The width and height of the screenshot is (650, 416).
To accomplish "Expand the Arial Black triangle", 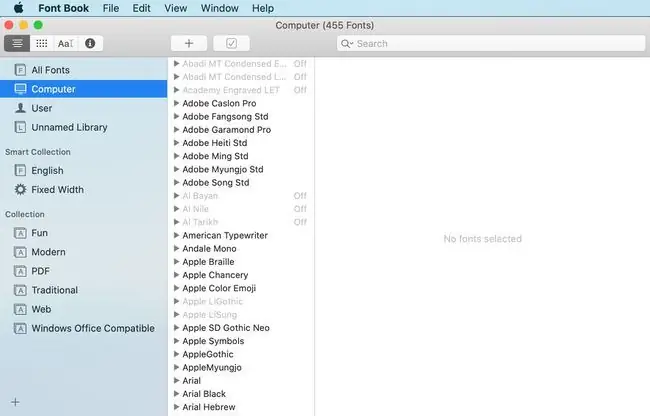I will (x=176, y=394).
